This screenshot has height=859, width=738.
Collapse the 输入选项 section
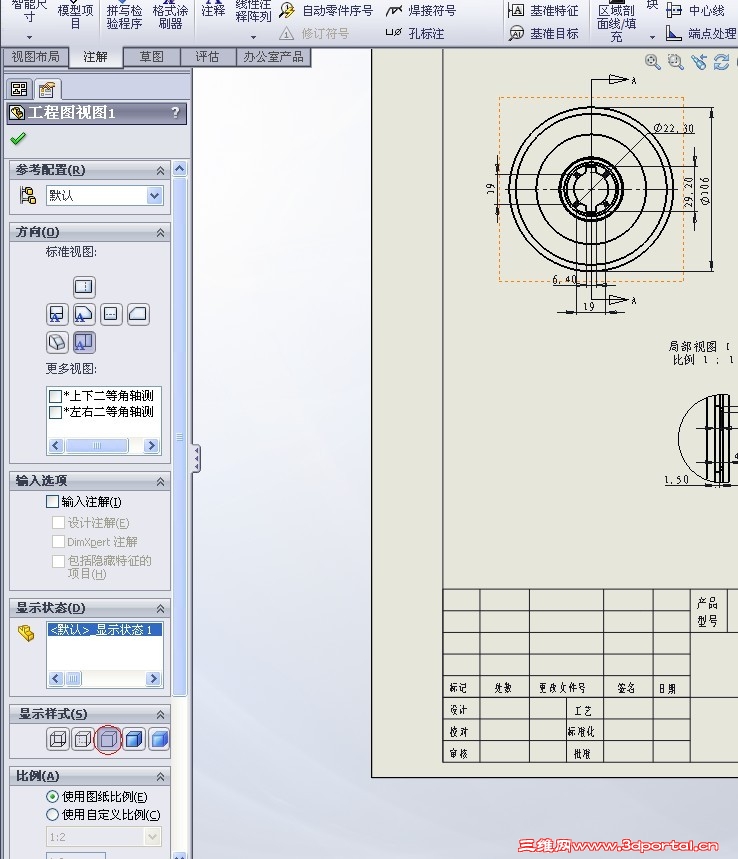161,482
